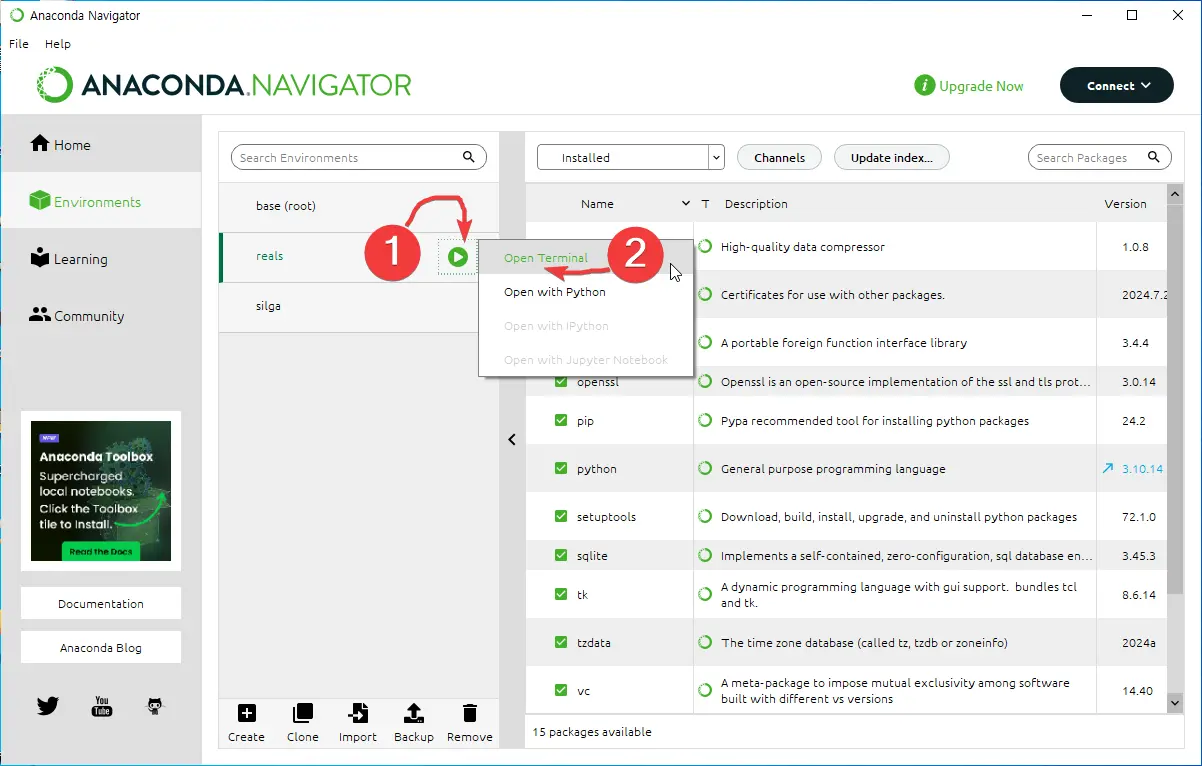Click the green play button for reals environment
Viewport: 1202px width, 766px height.
coord(458,257)
